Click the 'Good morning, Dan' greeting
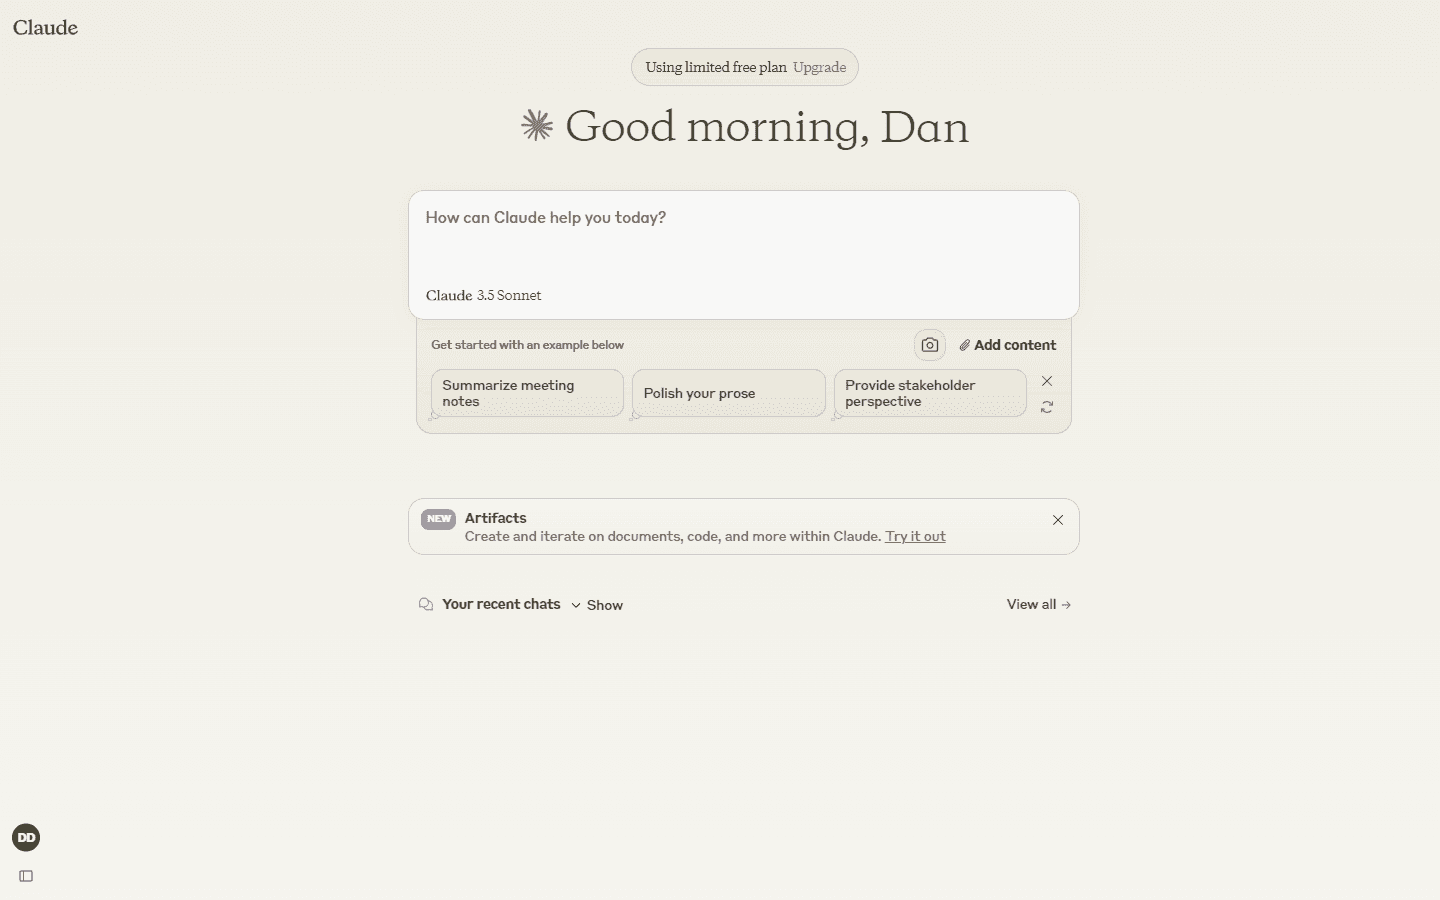Image resolution: width=1440 pixels, height=900 pixels. [767, 127]
